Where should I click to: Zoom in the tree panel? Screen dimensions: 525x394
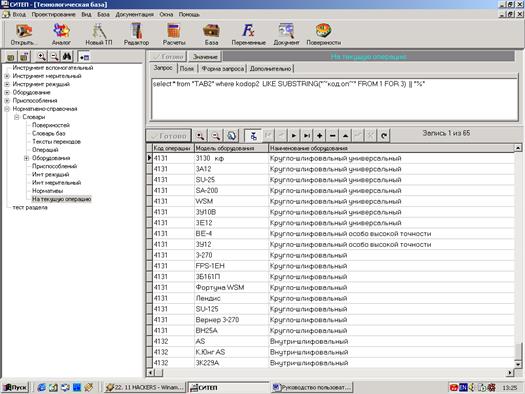41,57
